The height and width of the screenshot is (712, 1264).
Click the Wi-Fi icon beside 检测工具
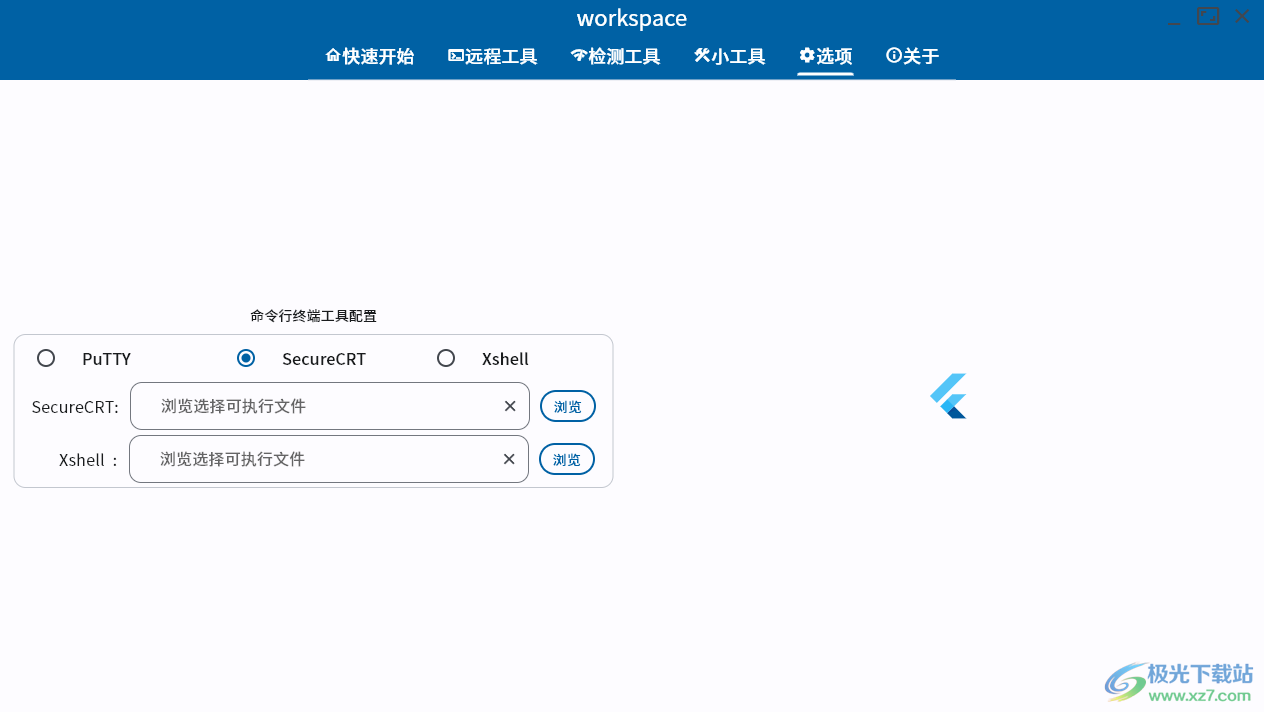click(x=578, y=56)
